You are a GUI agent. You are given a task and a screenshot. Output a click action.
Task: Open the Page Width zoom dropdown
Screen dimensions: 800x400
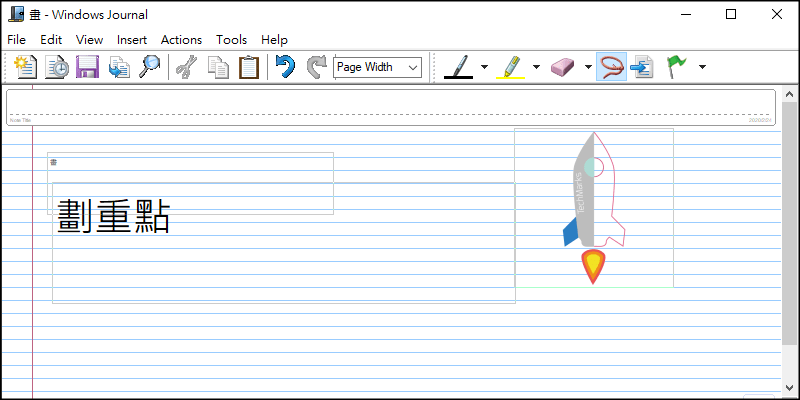pos(378,67)
